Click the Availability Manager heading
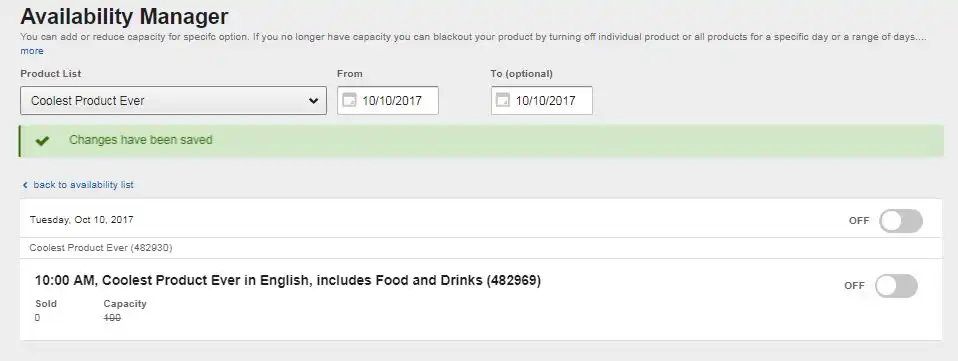This screenshot has height=361, width=958. (125, 16)
